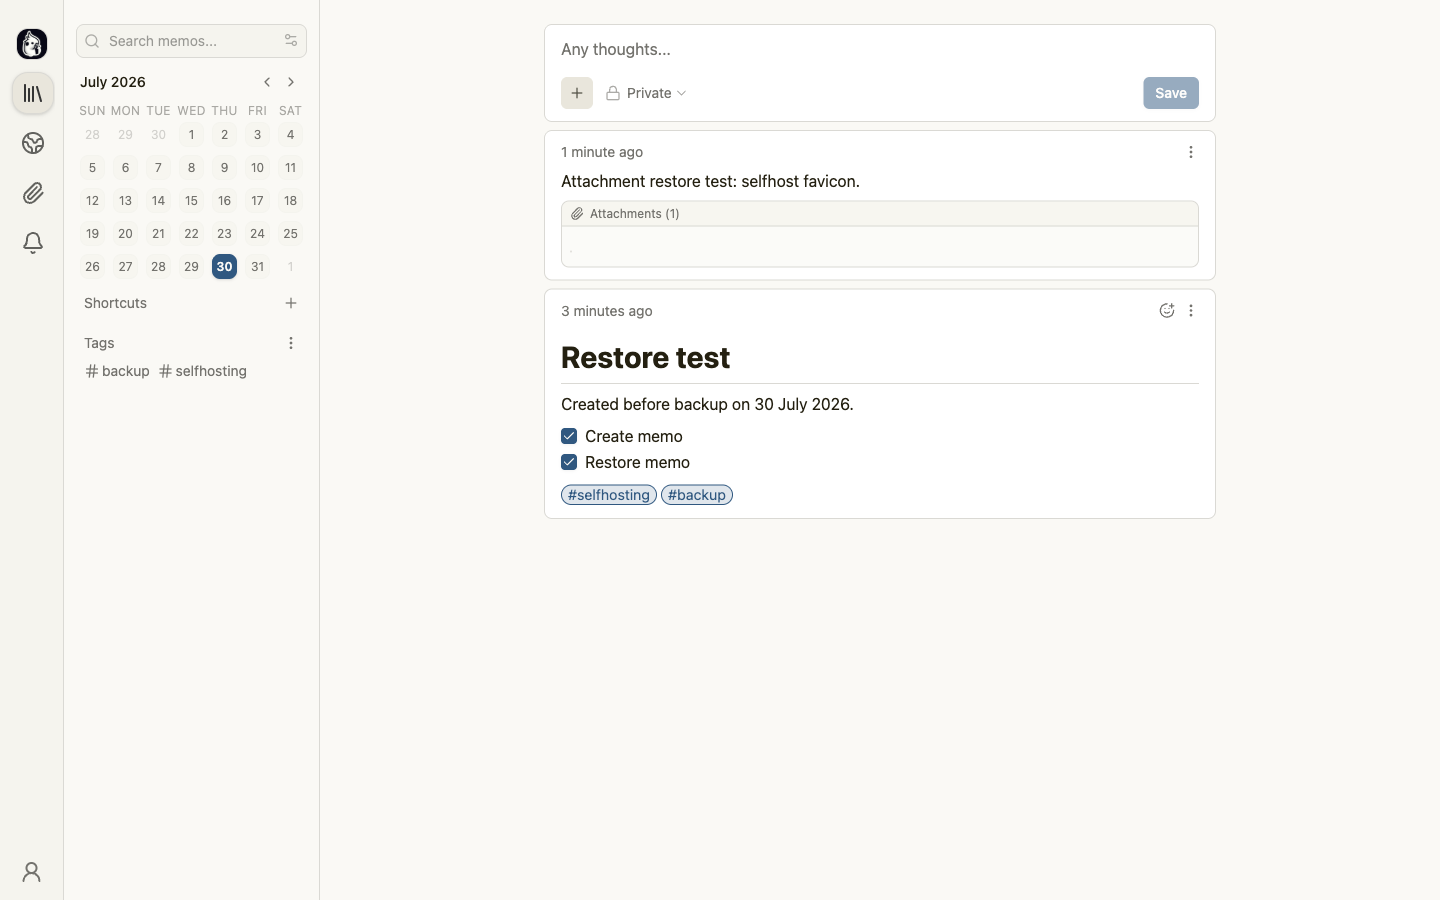Save the memo with Save button
1440x900 pixels.
[1171, 93]
